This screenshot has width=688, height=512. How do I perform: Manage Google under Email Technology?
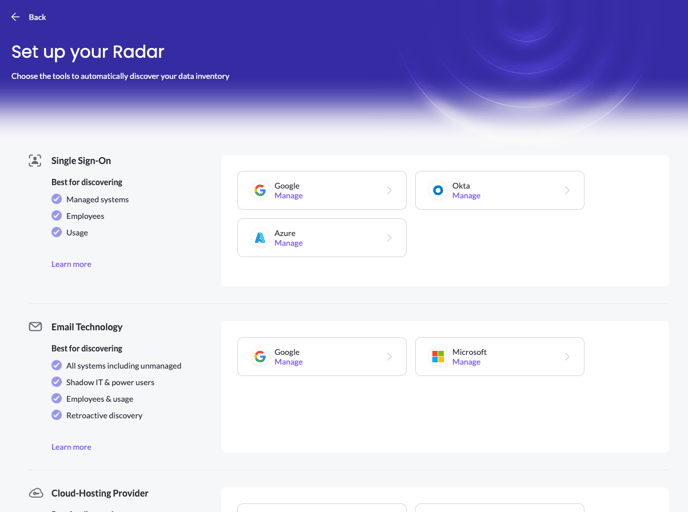(288, 362)
